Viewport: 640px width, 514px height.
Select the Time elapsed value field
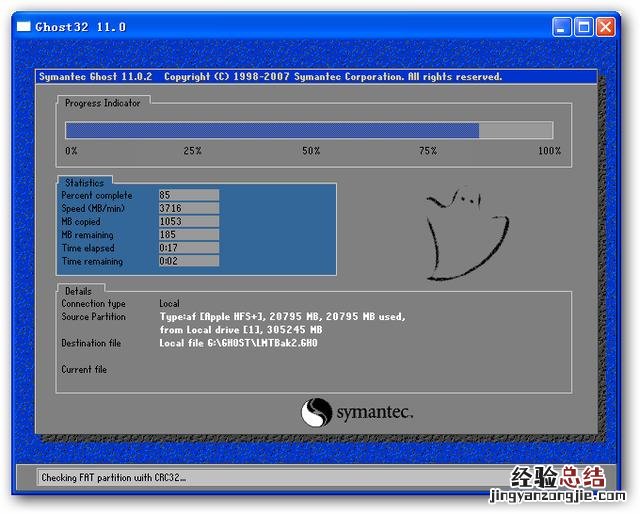[x=188, y=247]
